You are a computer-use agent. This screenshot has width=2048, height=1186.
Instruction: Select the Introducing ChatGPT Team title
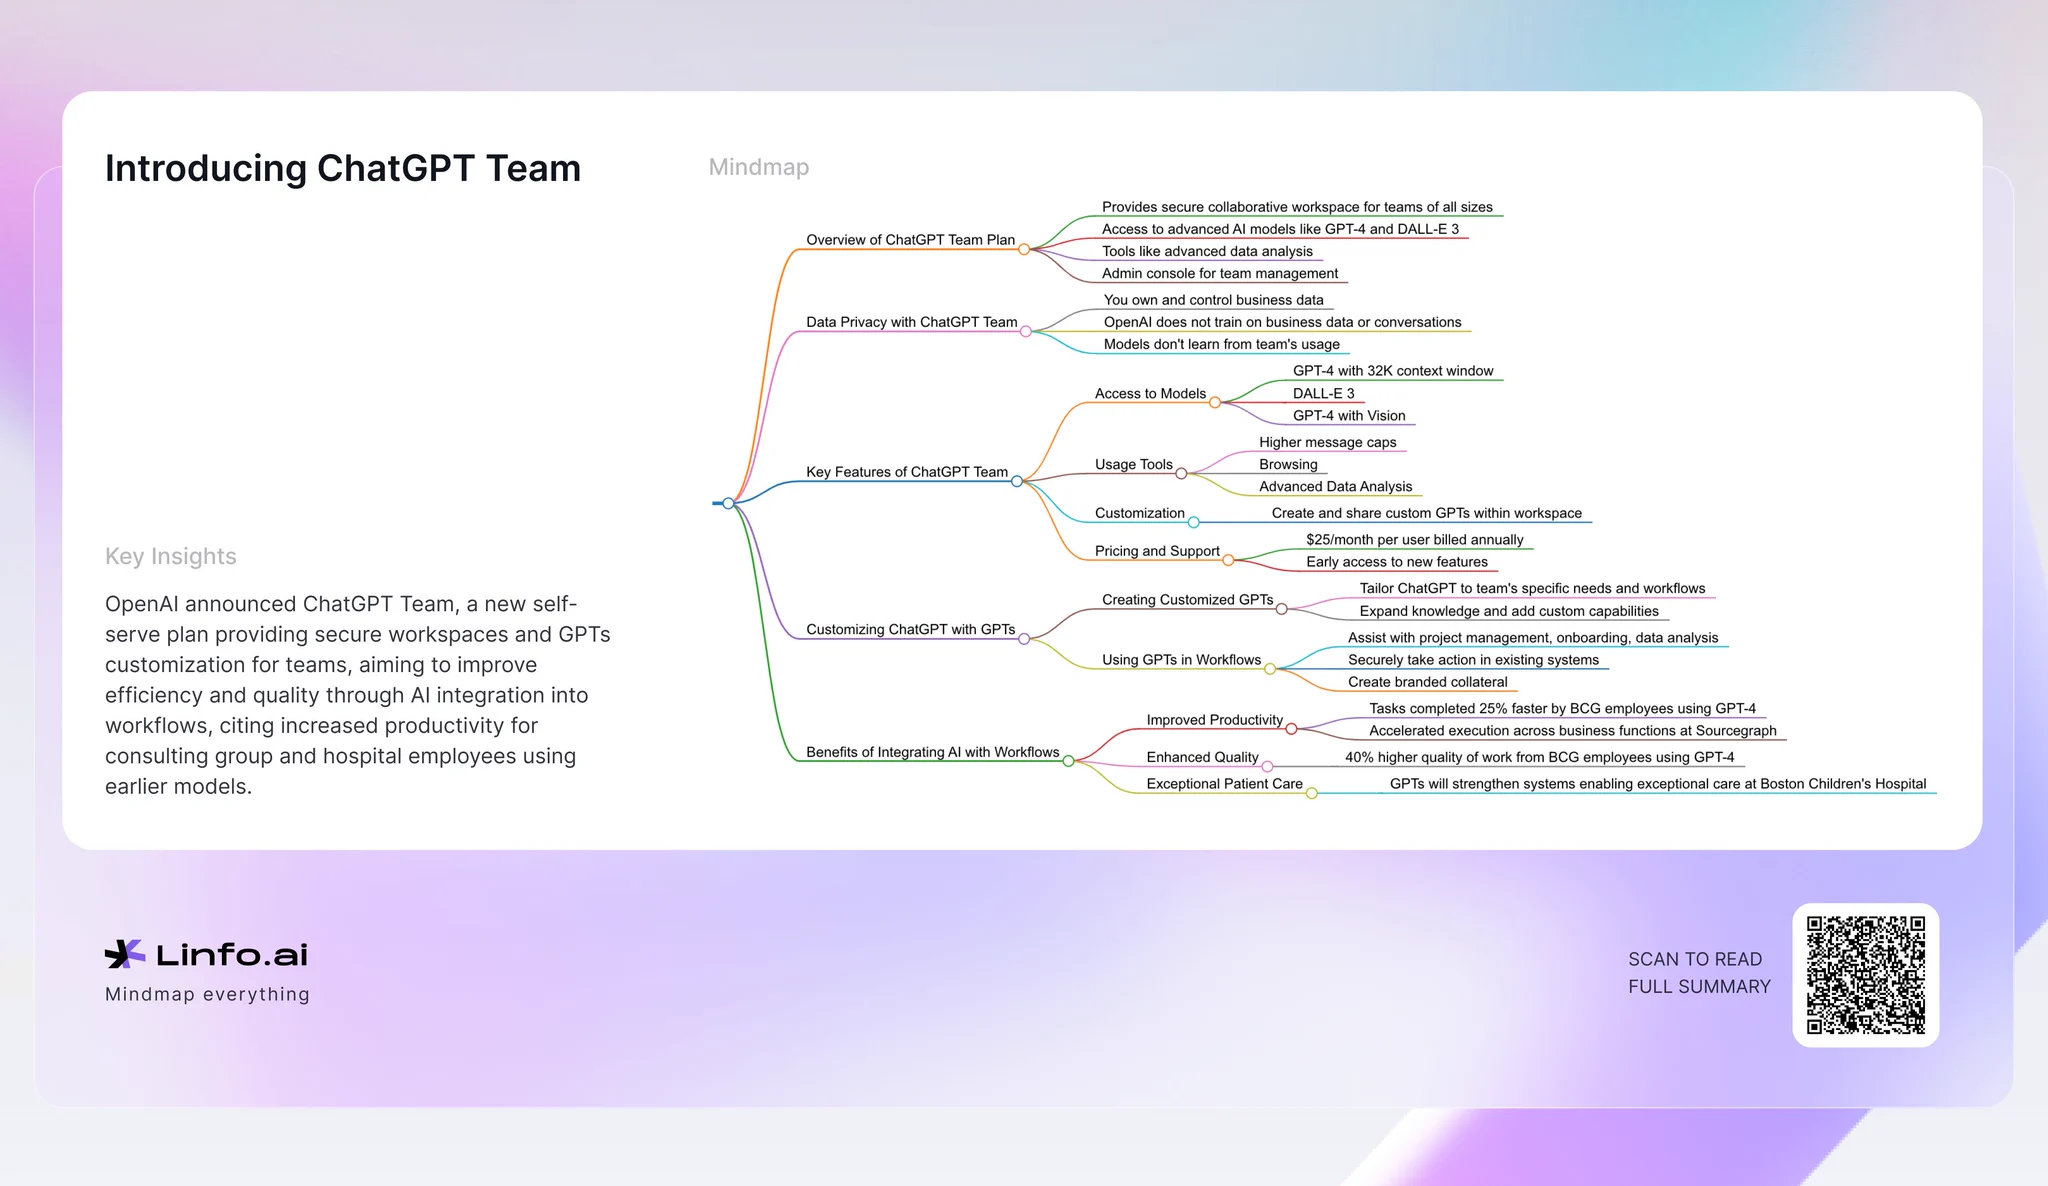tap(343, 168)
